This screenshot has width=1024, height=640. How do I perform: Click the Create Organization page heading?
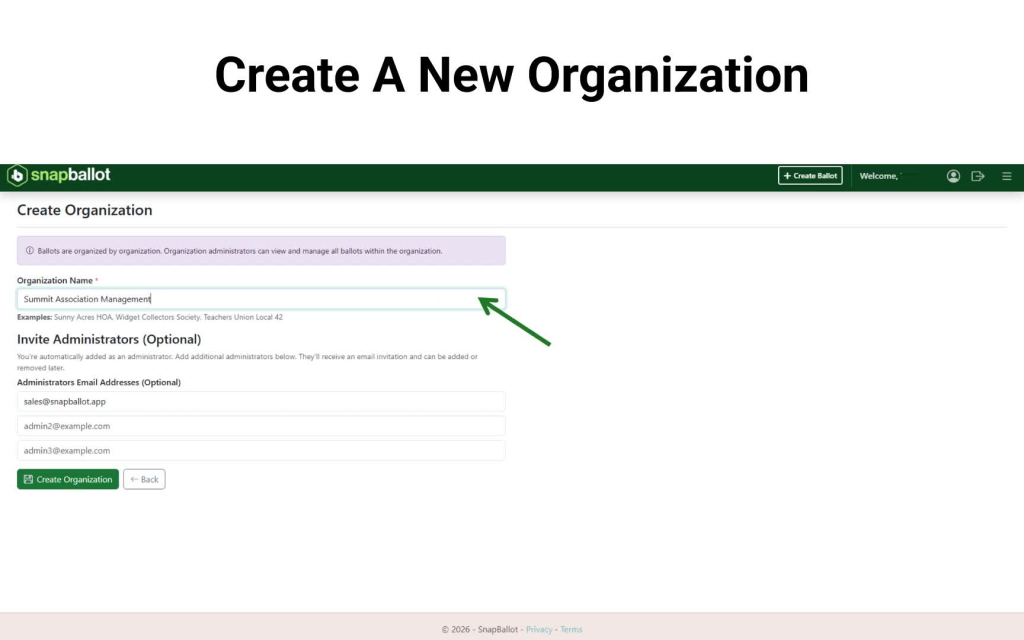point(84,210)
